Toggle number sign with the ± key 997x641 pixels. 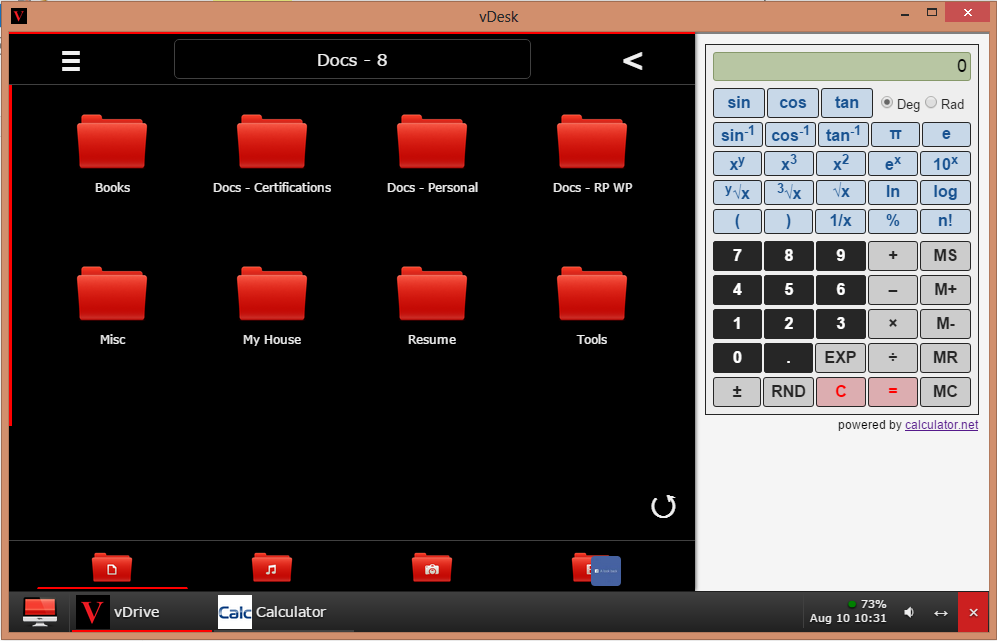tap(737, 391)
